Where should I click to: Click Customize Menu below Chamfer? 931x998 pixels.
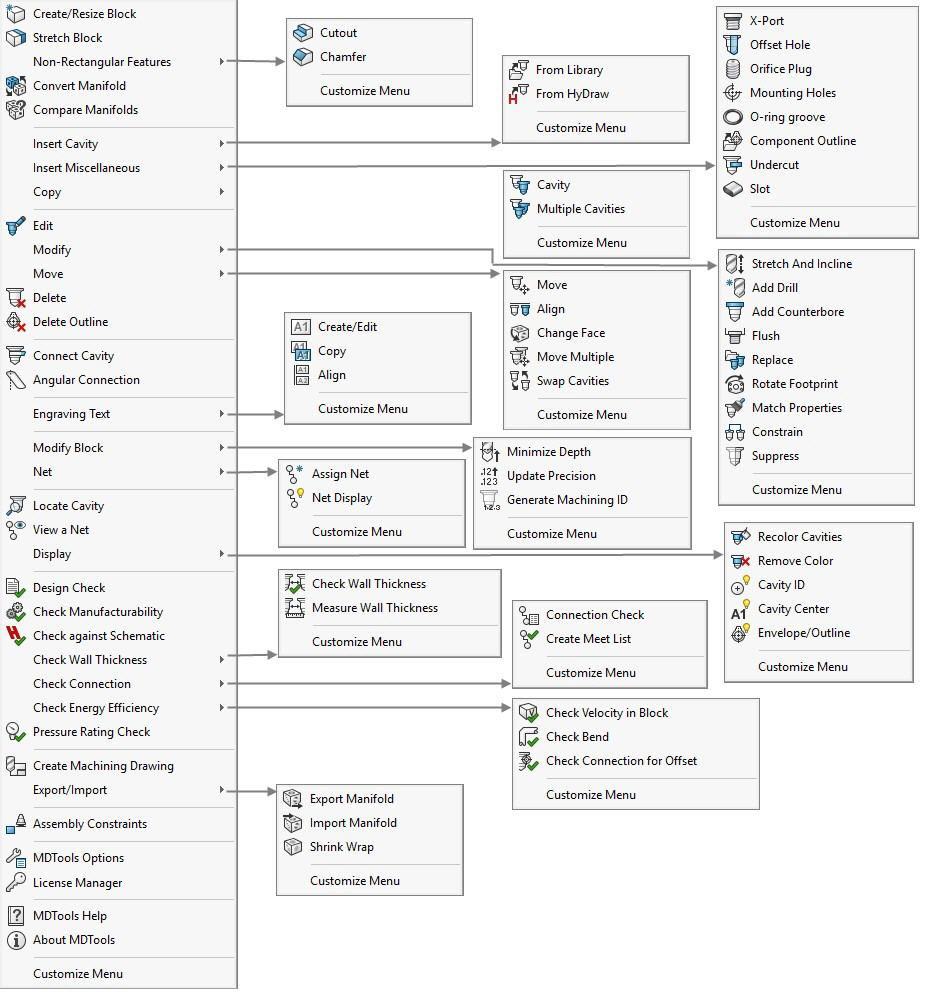[365, 91]
